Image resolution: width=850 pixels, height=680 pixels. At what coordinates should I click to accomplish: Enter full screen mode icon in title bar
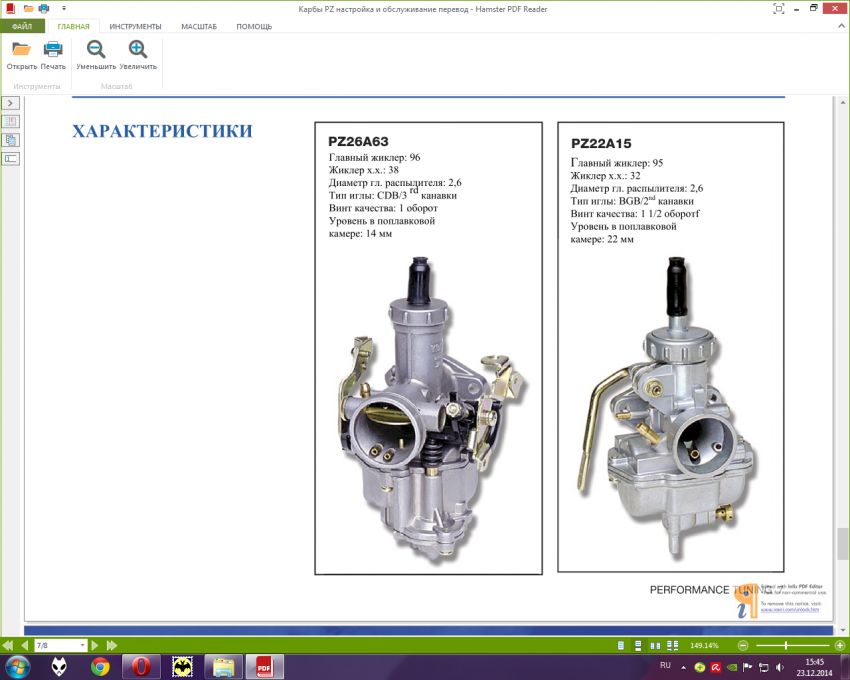tap(779, 8)
